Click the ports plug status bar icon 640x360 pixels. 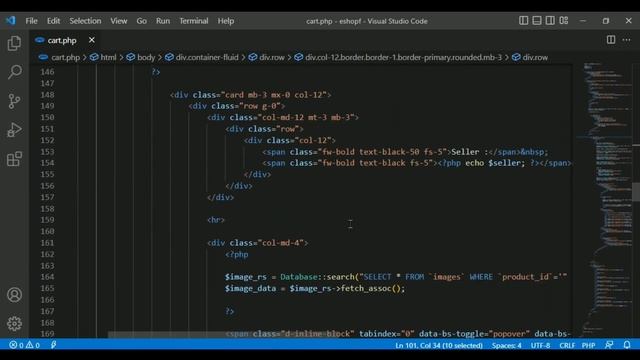[53, 345]
